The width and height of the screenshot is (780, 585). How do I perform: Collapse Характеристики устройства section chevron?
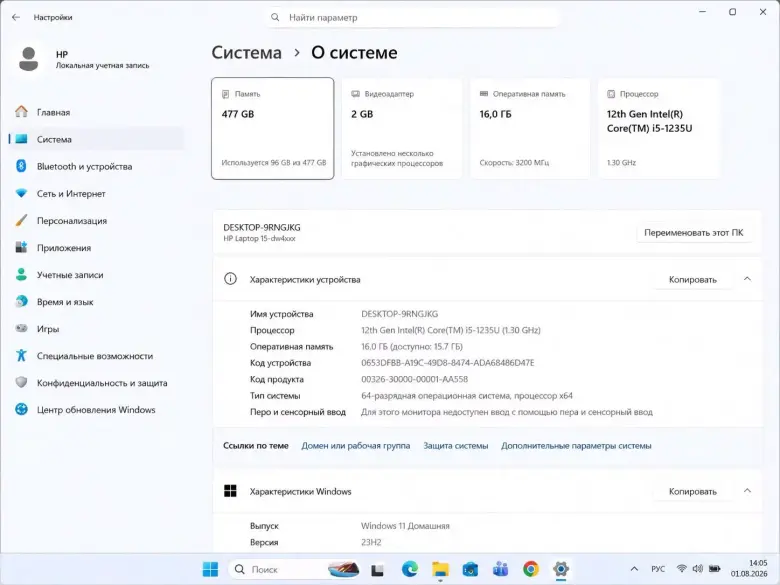747,279
